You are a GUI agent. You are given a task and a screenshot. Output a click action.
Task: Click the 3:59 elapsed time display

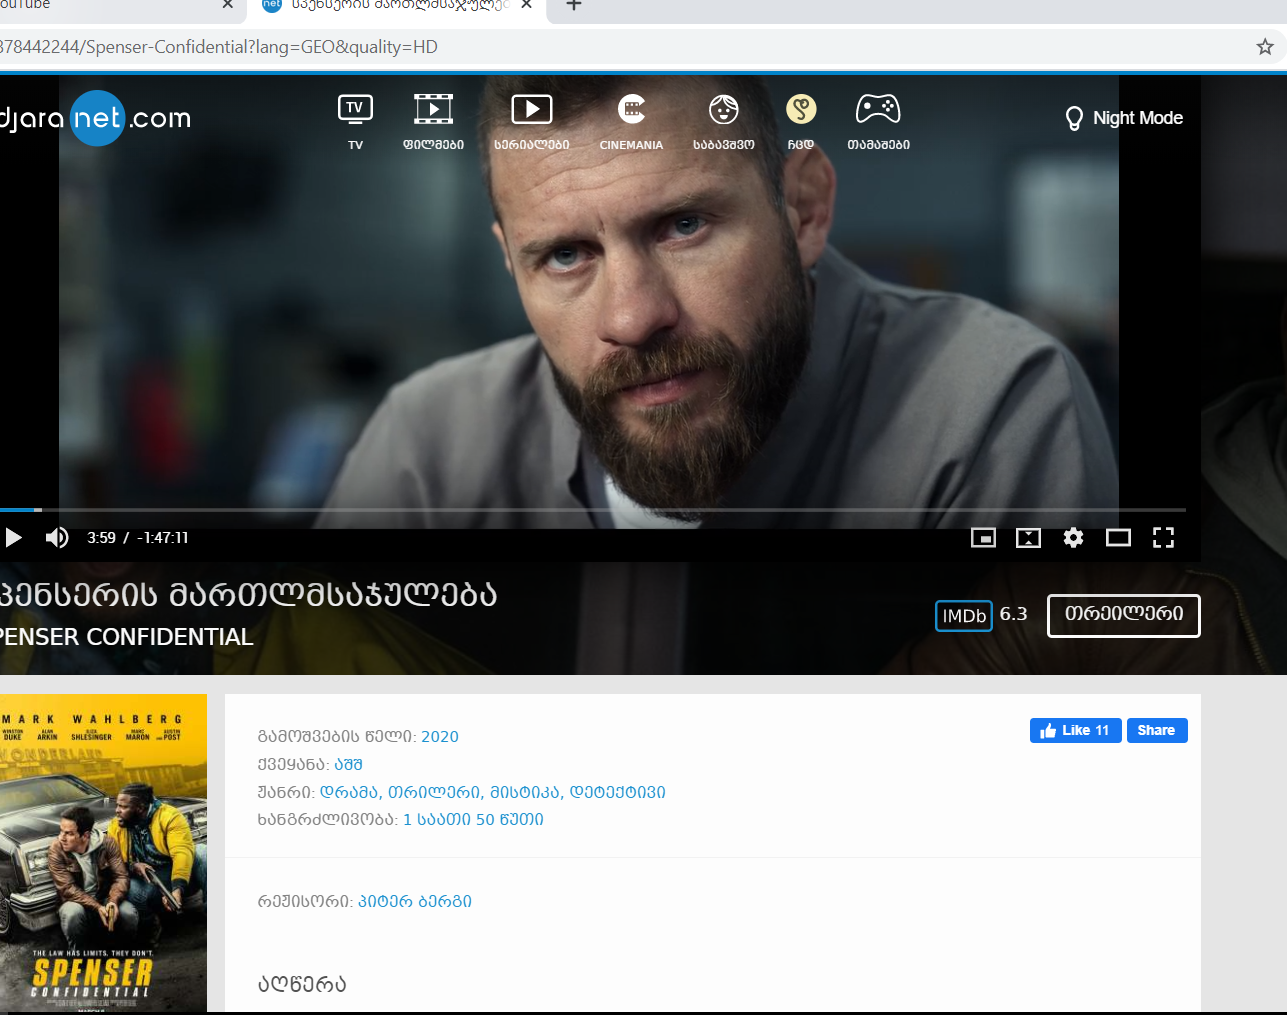101,538
